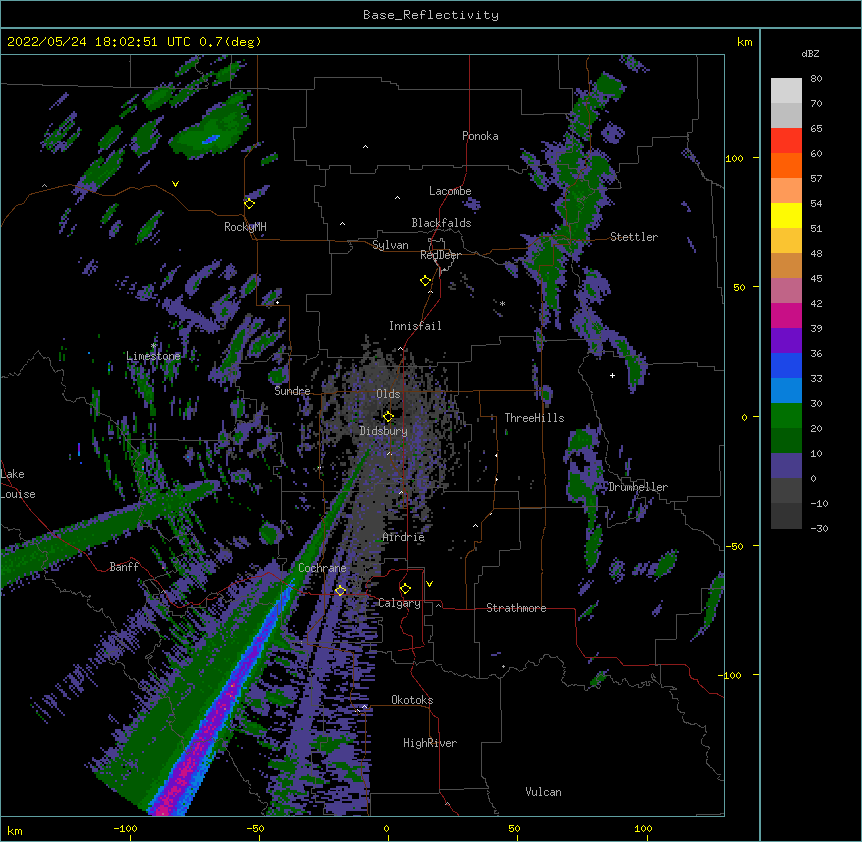This screenshot has height=842, width=862.
Task: Select the yellow diamond marker above Calgary label
Action: (405, 589)
